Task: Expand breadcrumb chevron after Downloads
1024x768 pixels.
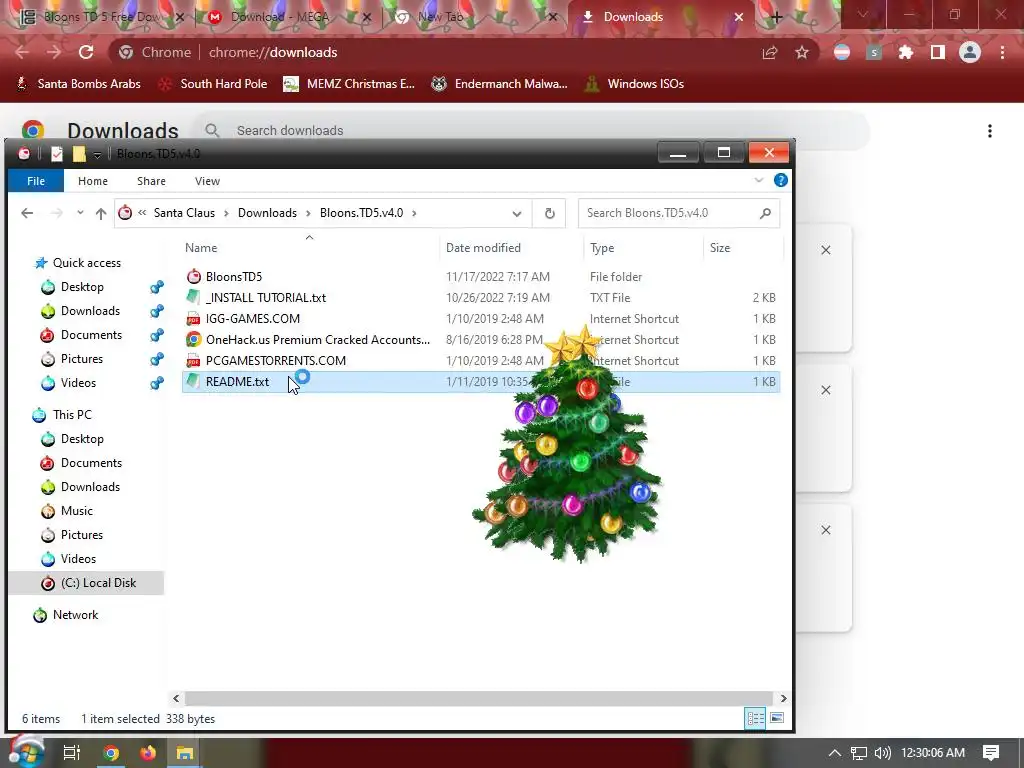Action: click(x=310, y=213)
